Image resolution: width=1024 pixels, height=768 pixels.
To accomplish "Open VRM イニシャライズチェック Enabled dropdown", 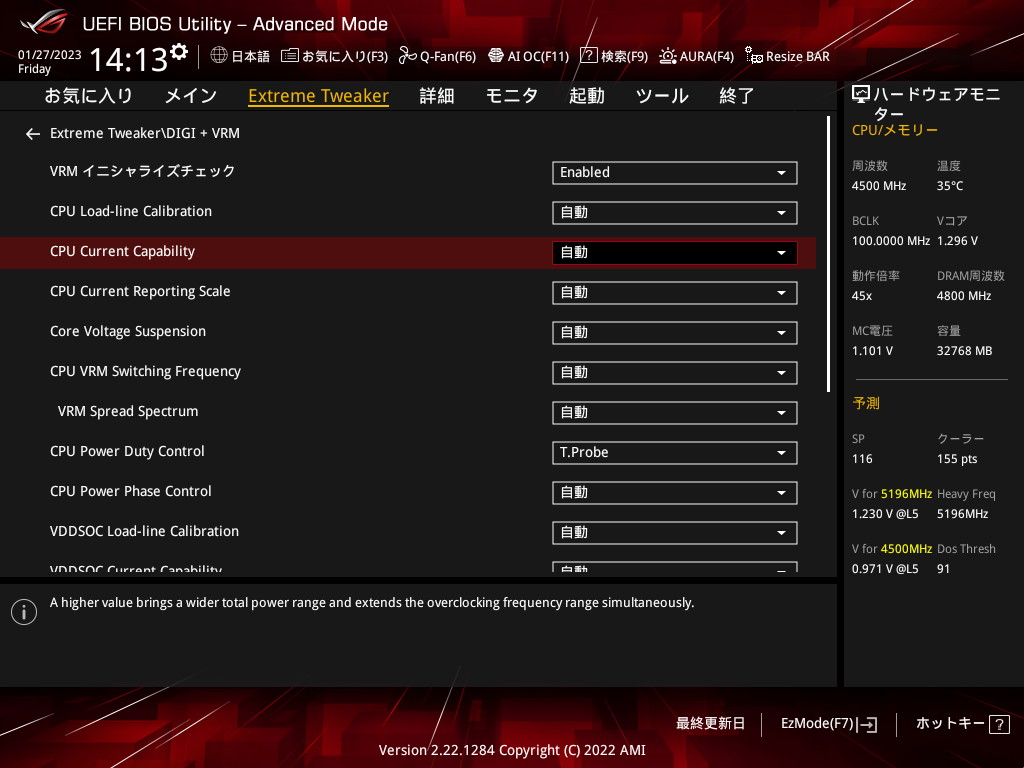I will (x=675, y=173).
